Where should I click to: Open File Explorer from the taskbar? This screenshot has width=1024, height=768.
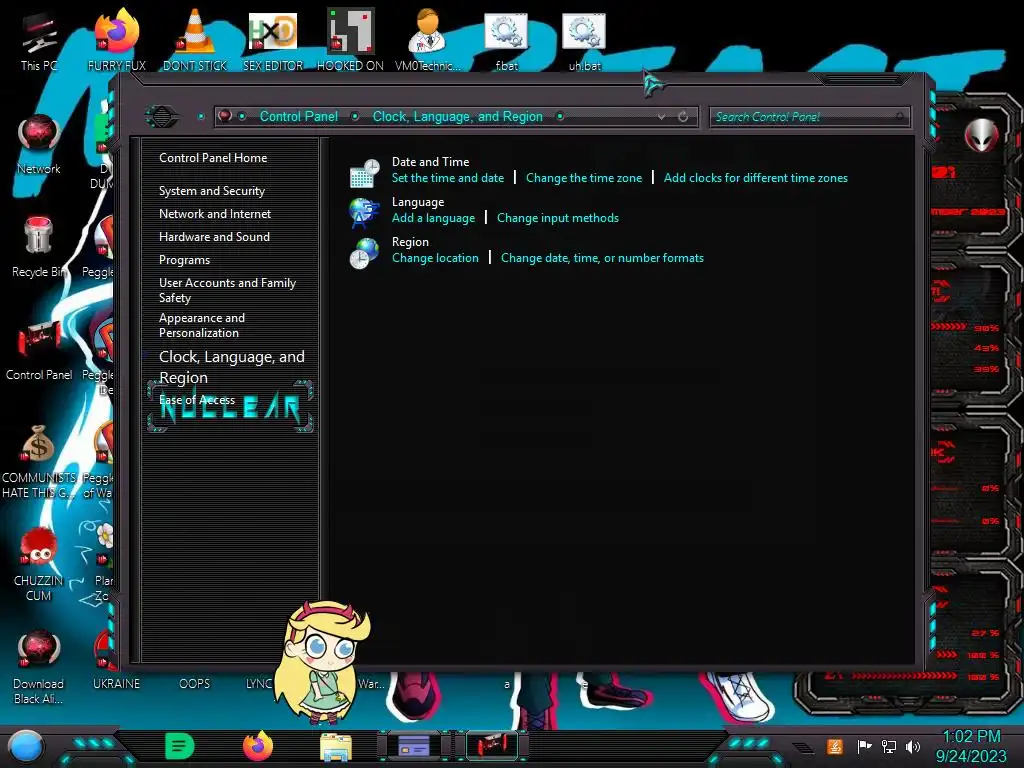coord(336,747)
